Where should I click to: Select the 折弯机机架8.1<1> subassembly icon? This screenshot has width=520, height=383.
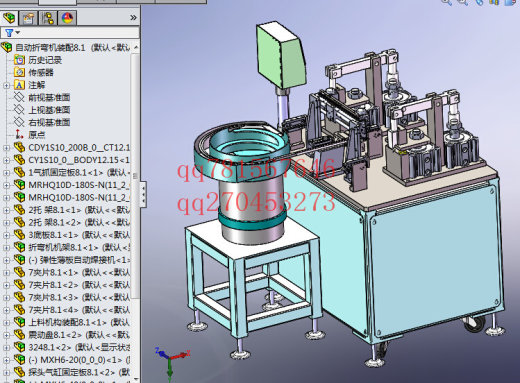pos(19,247)
